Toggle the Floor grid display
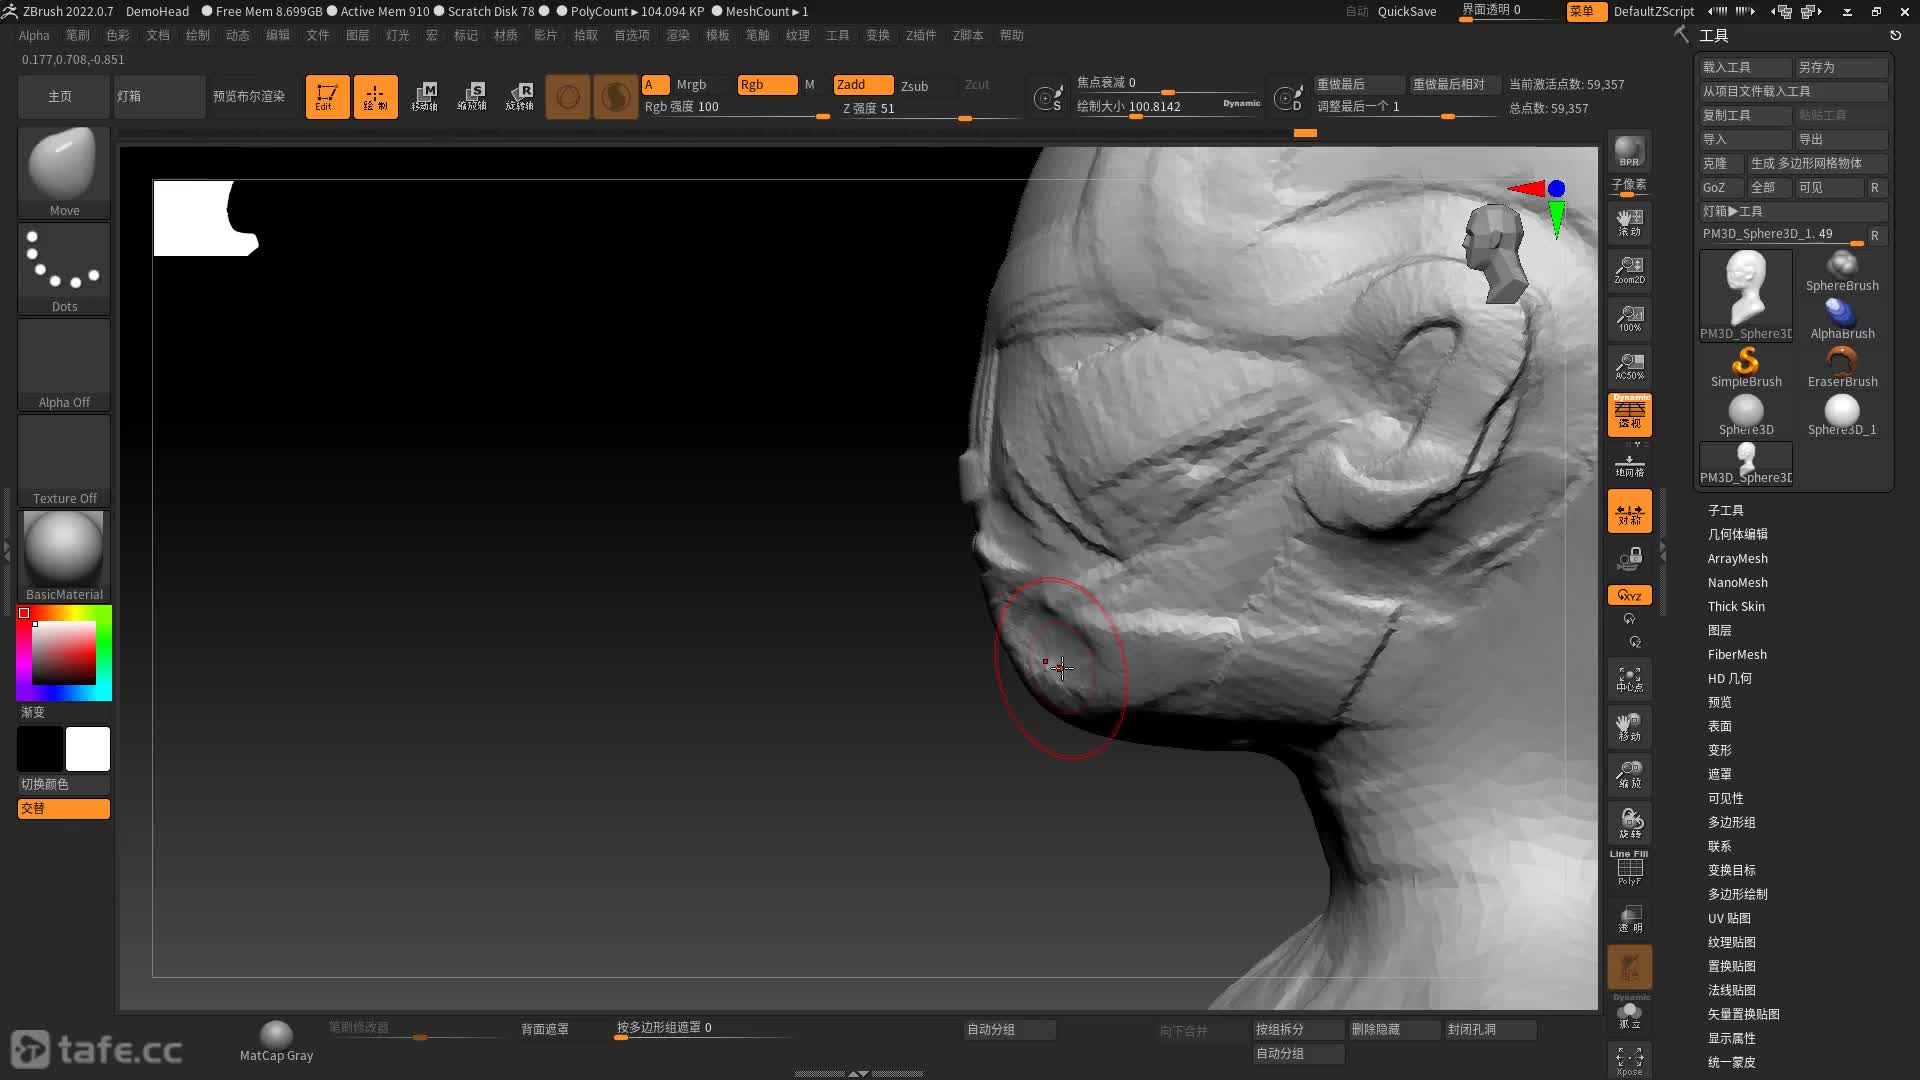The width and height of the screenshot is (1920, 1080). [1629, 465]
